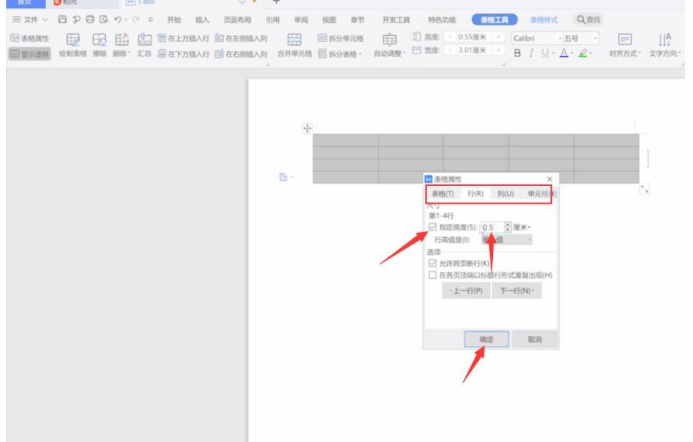Click the highlight color pen icon
This screenshot has width=693, height=442.
[583, 53]
